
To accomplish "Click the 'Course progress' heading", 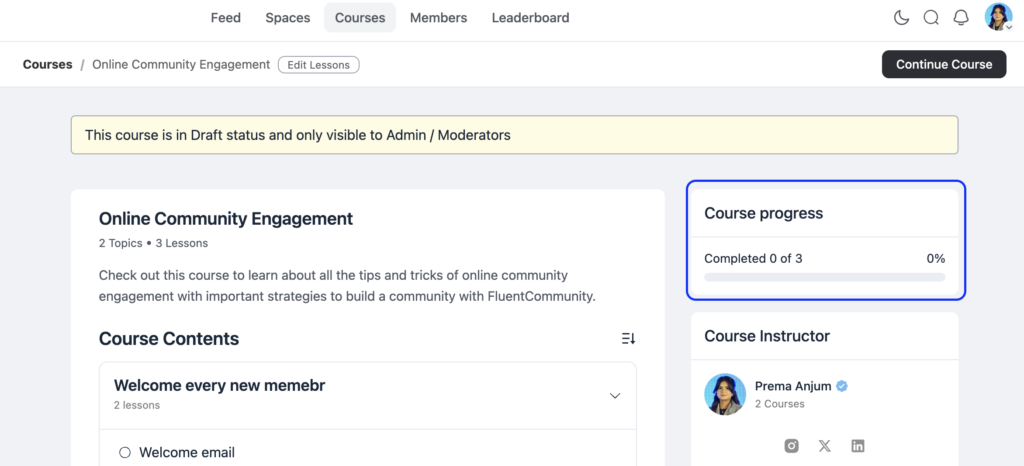I will (x=763, y=213).
